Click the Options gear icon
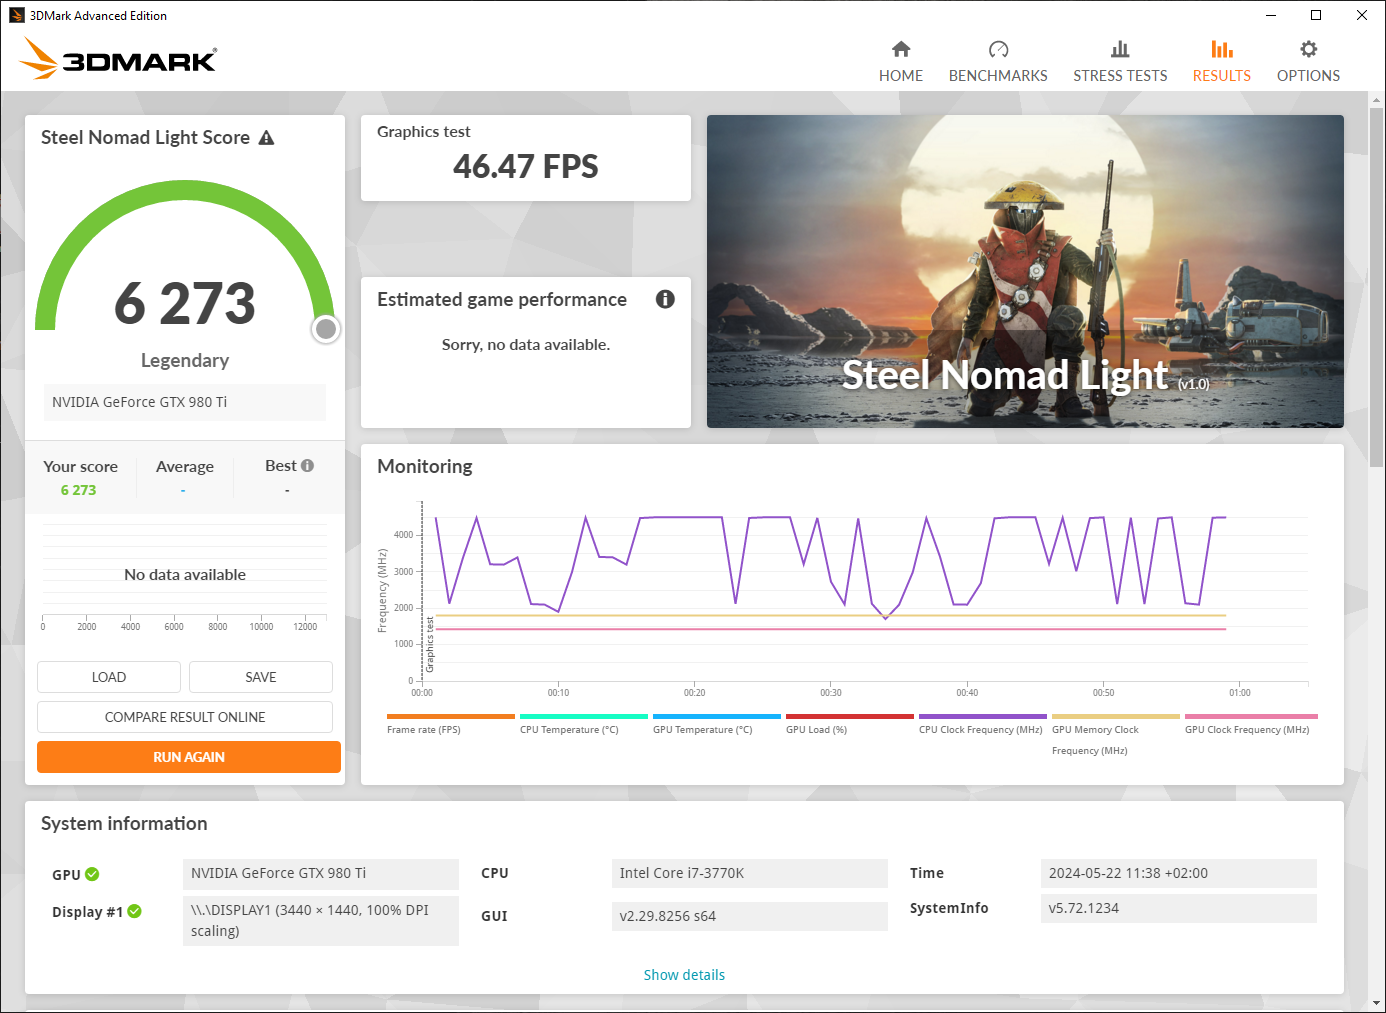This screenshot has width=1386, height=1013. (x=1308, y=49)
